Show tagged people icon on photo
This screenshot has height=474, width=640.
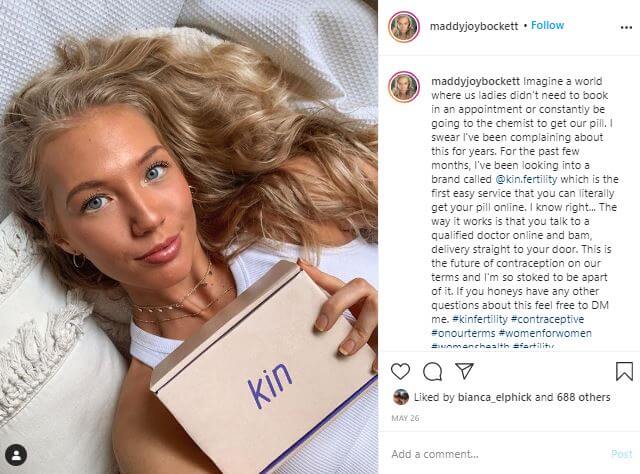pyautogui.click(x=16, y=455)
